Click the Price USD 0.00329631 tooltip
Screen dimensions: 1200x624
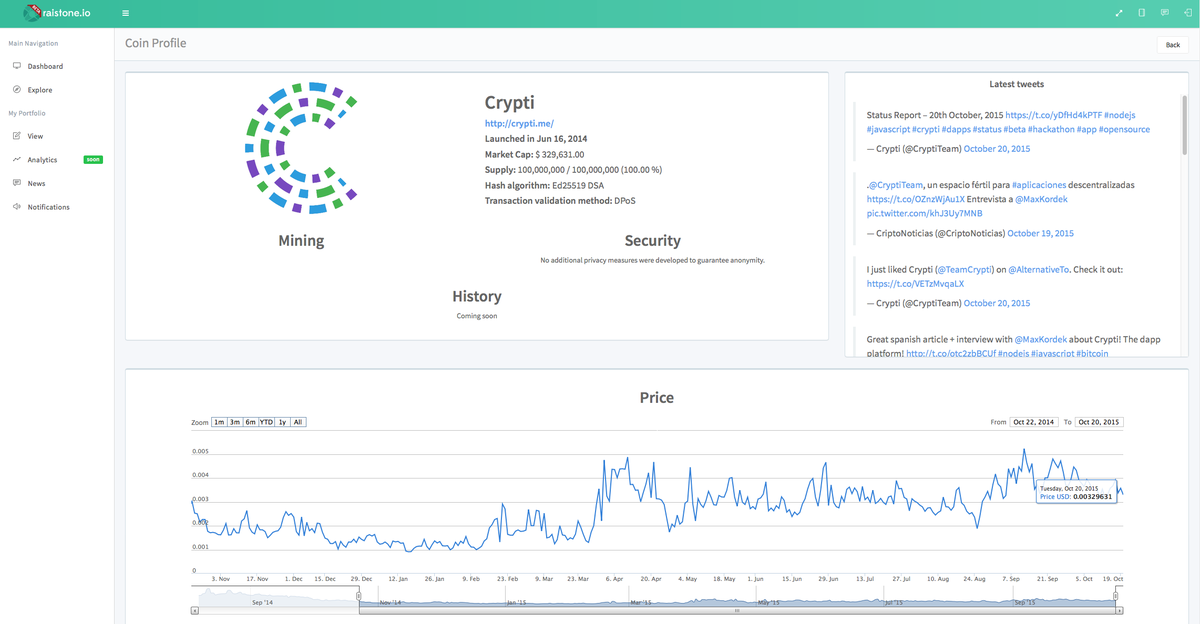coord(1076,492)
